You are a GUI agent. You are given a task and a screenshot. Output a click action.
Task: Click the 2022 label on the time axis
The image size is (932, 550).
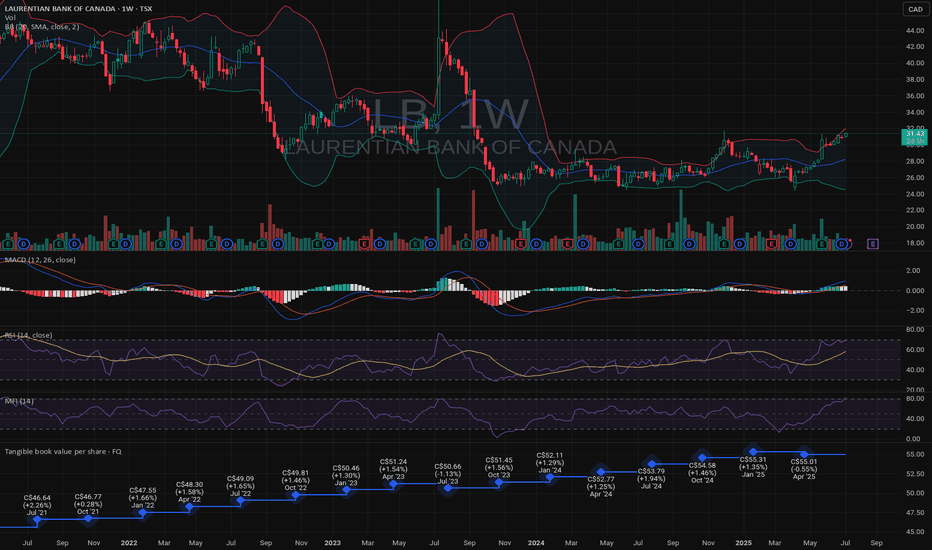129,543
